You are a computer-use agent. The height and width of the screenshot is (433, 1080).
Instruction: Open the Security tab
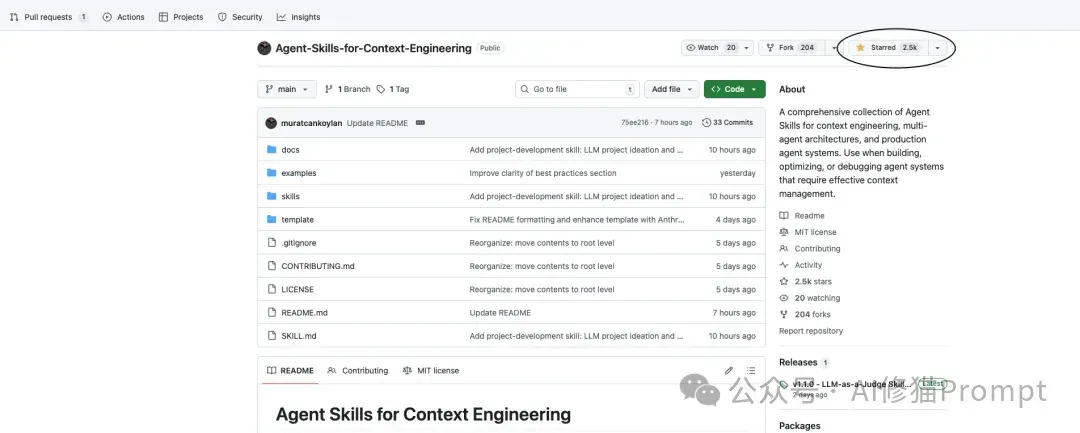(240, 17)
